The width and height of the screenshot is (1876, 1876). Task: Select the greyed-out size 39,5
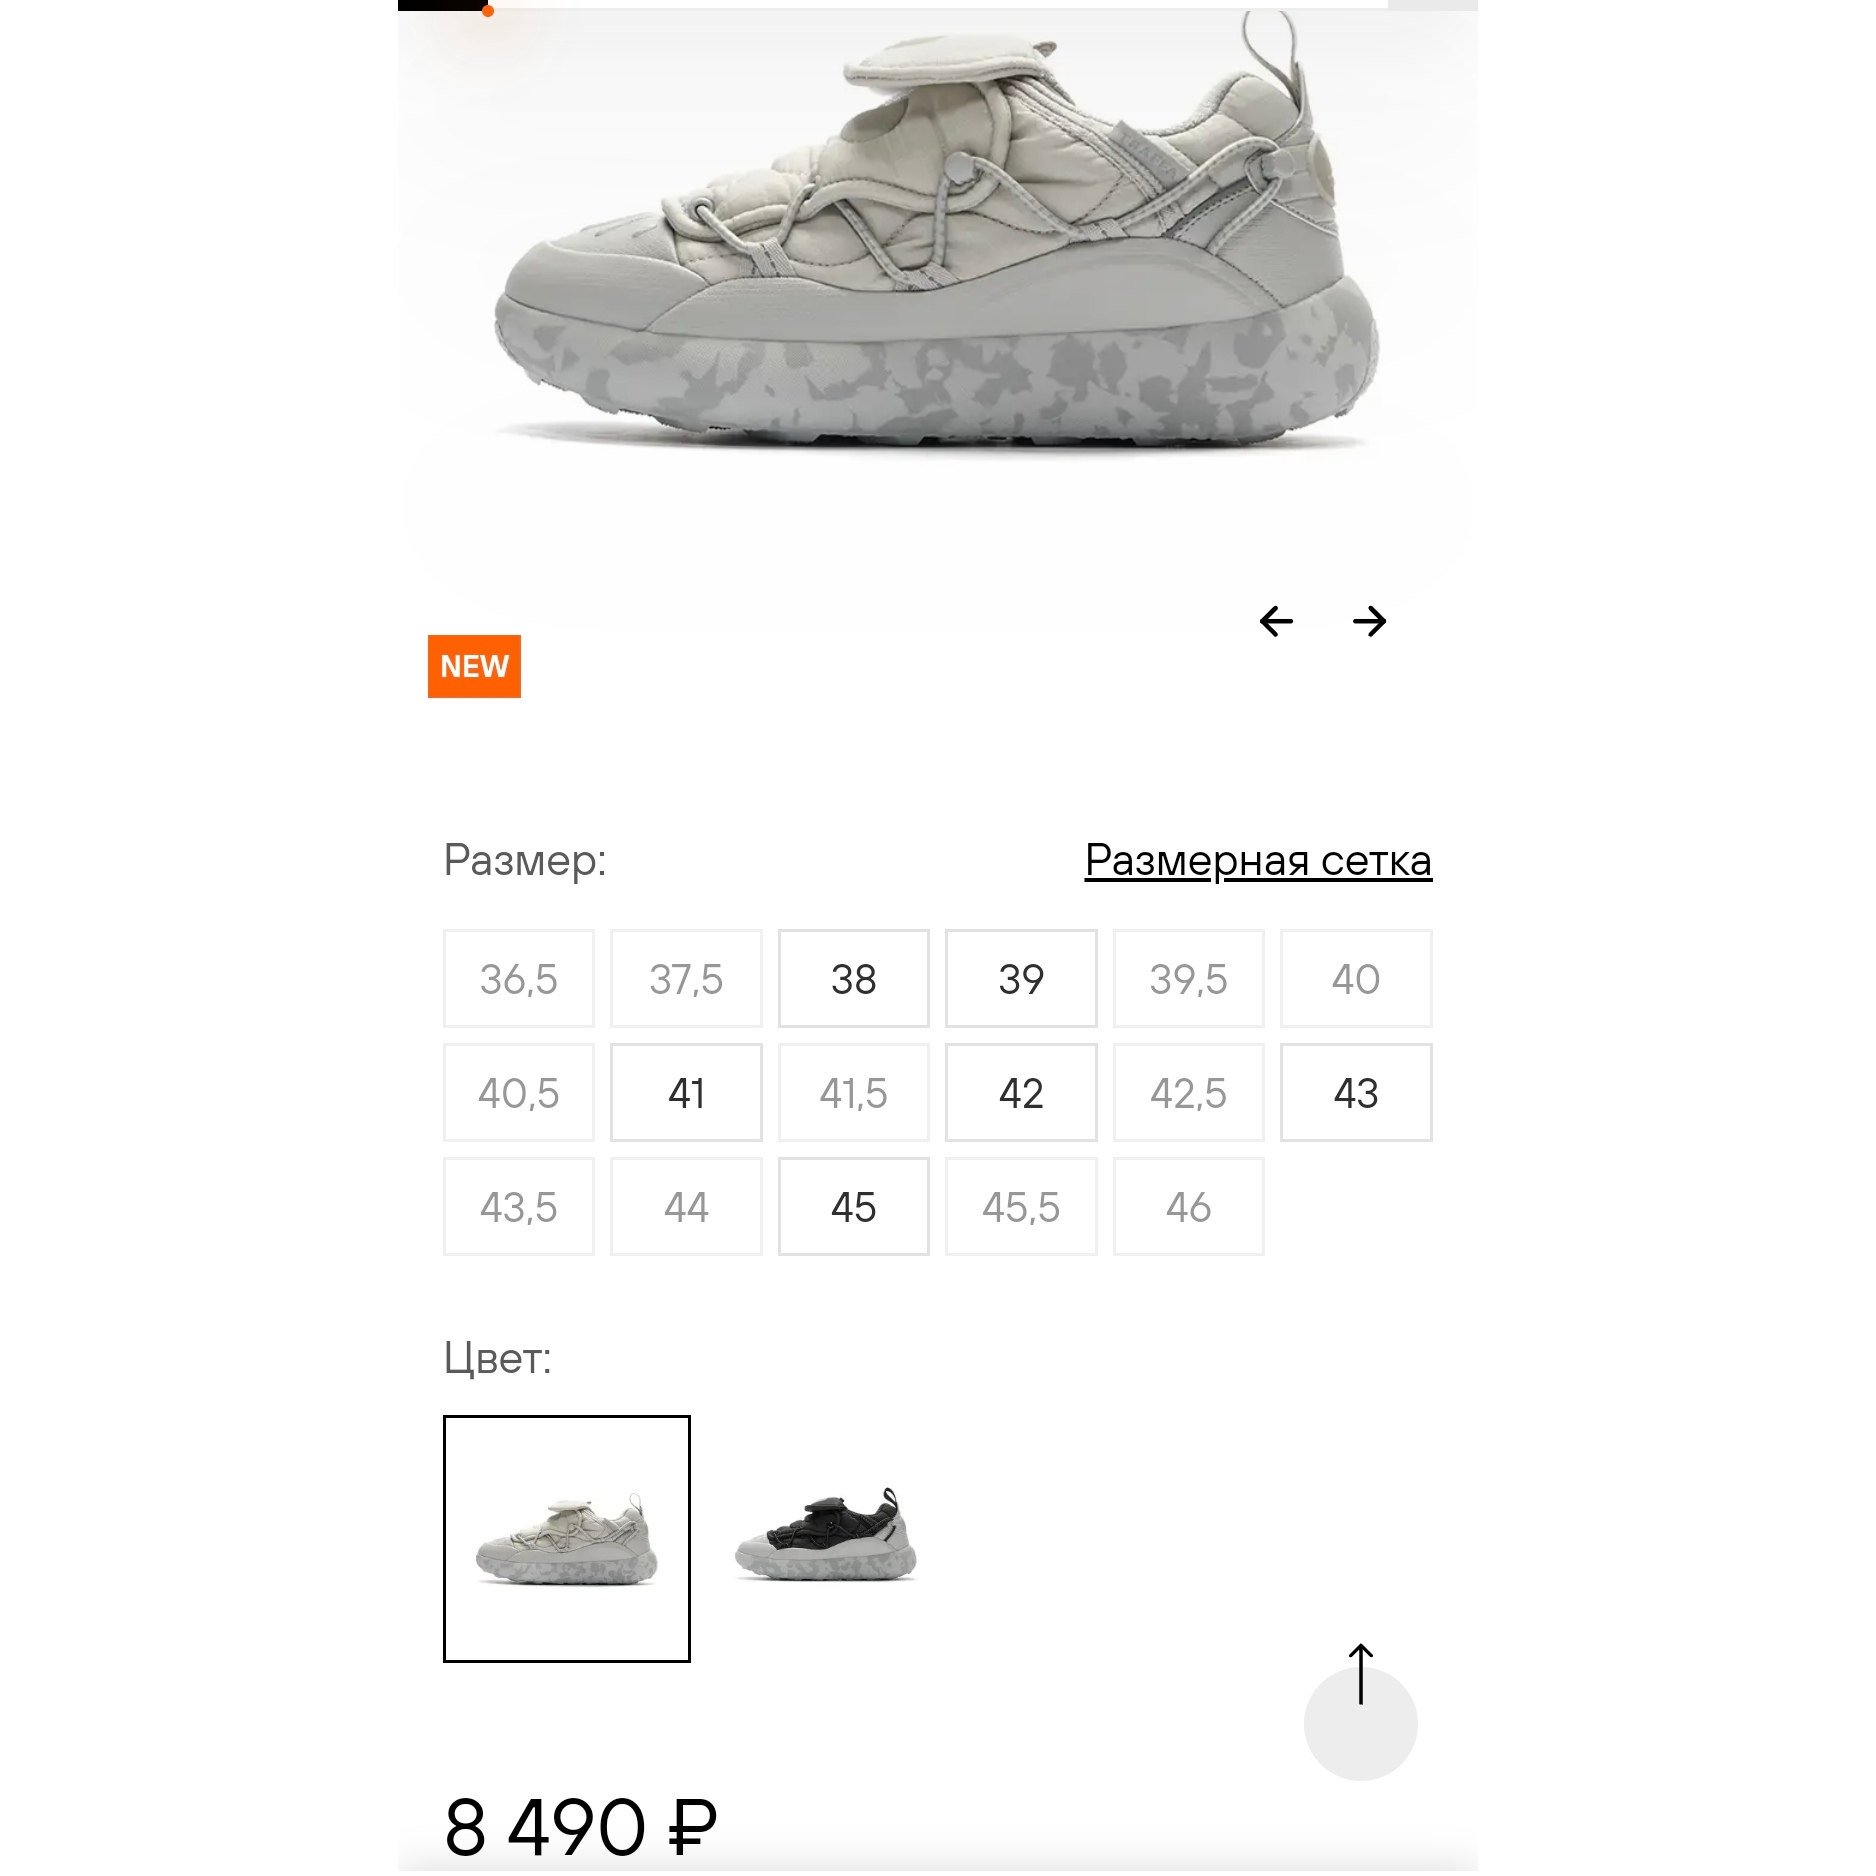[1188, 979]
